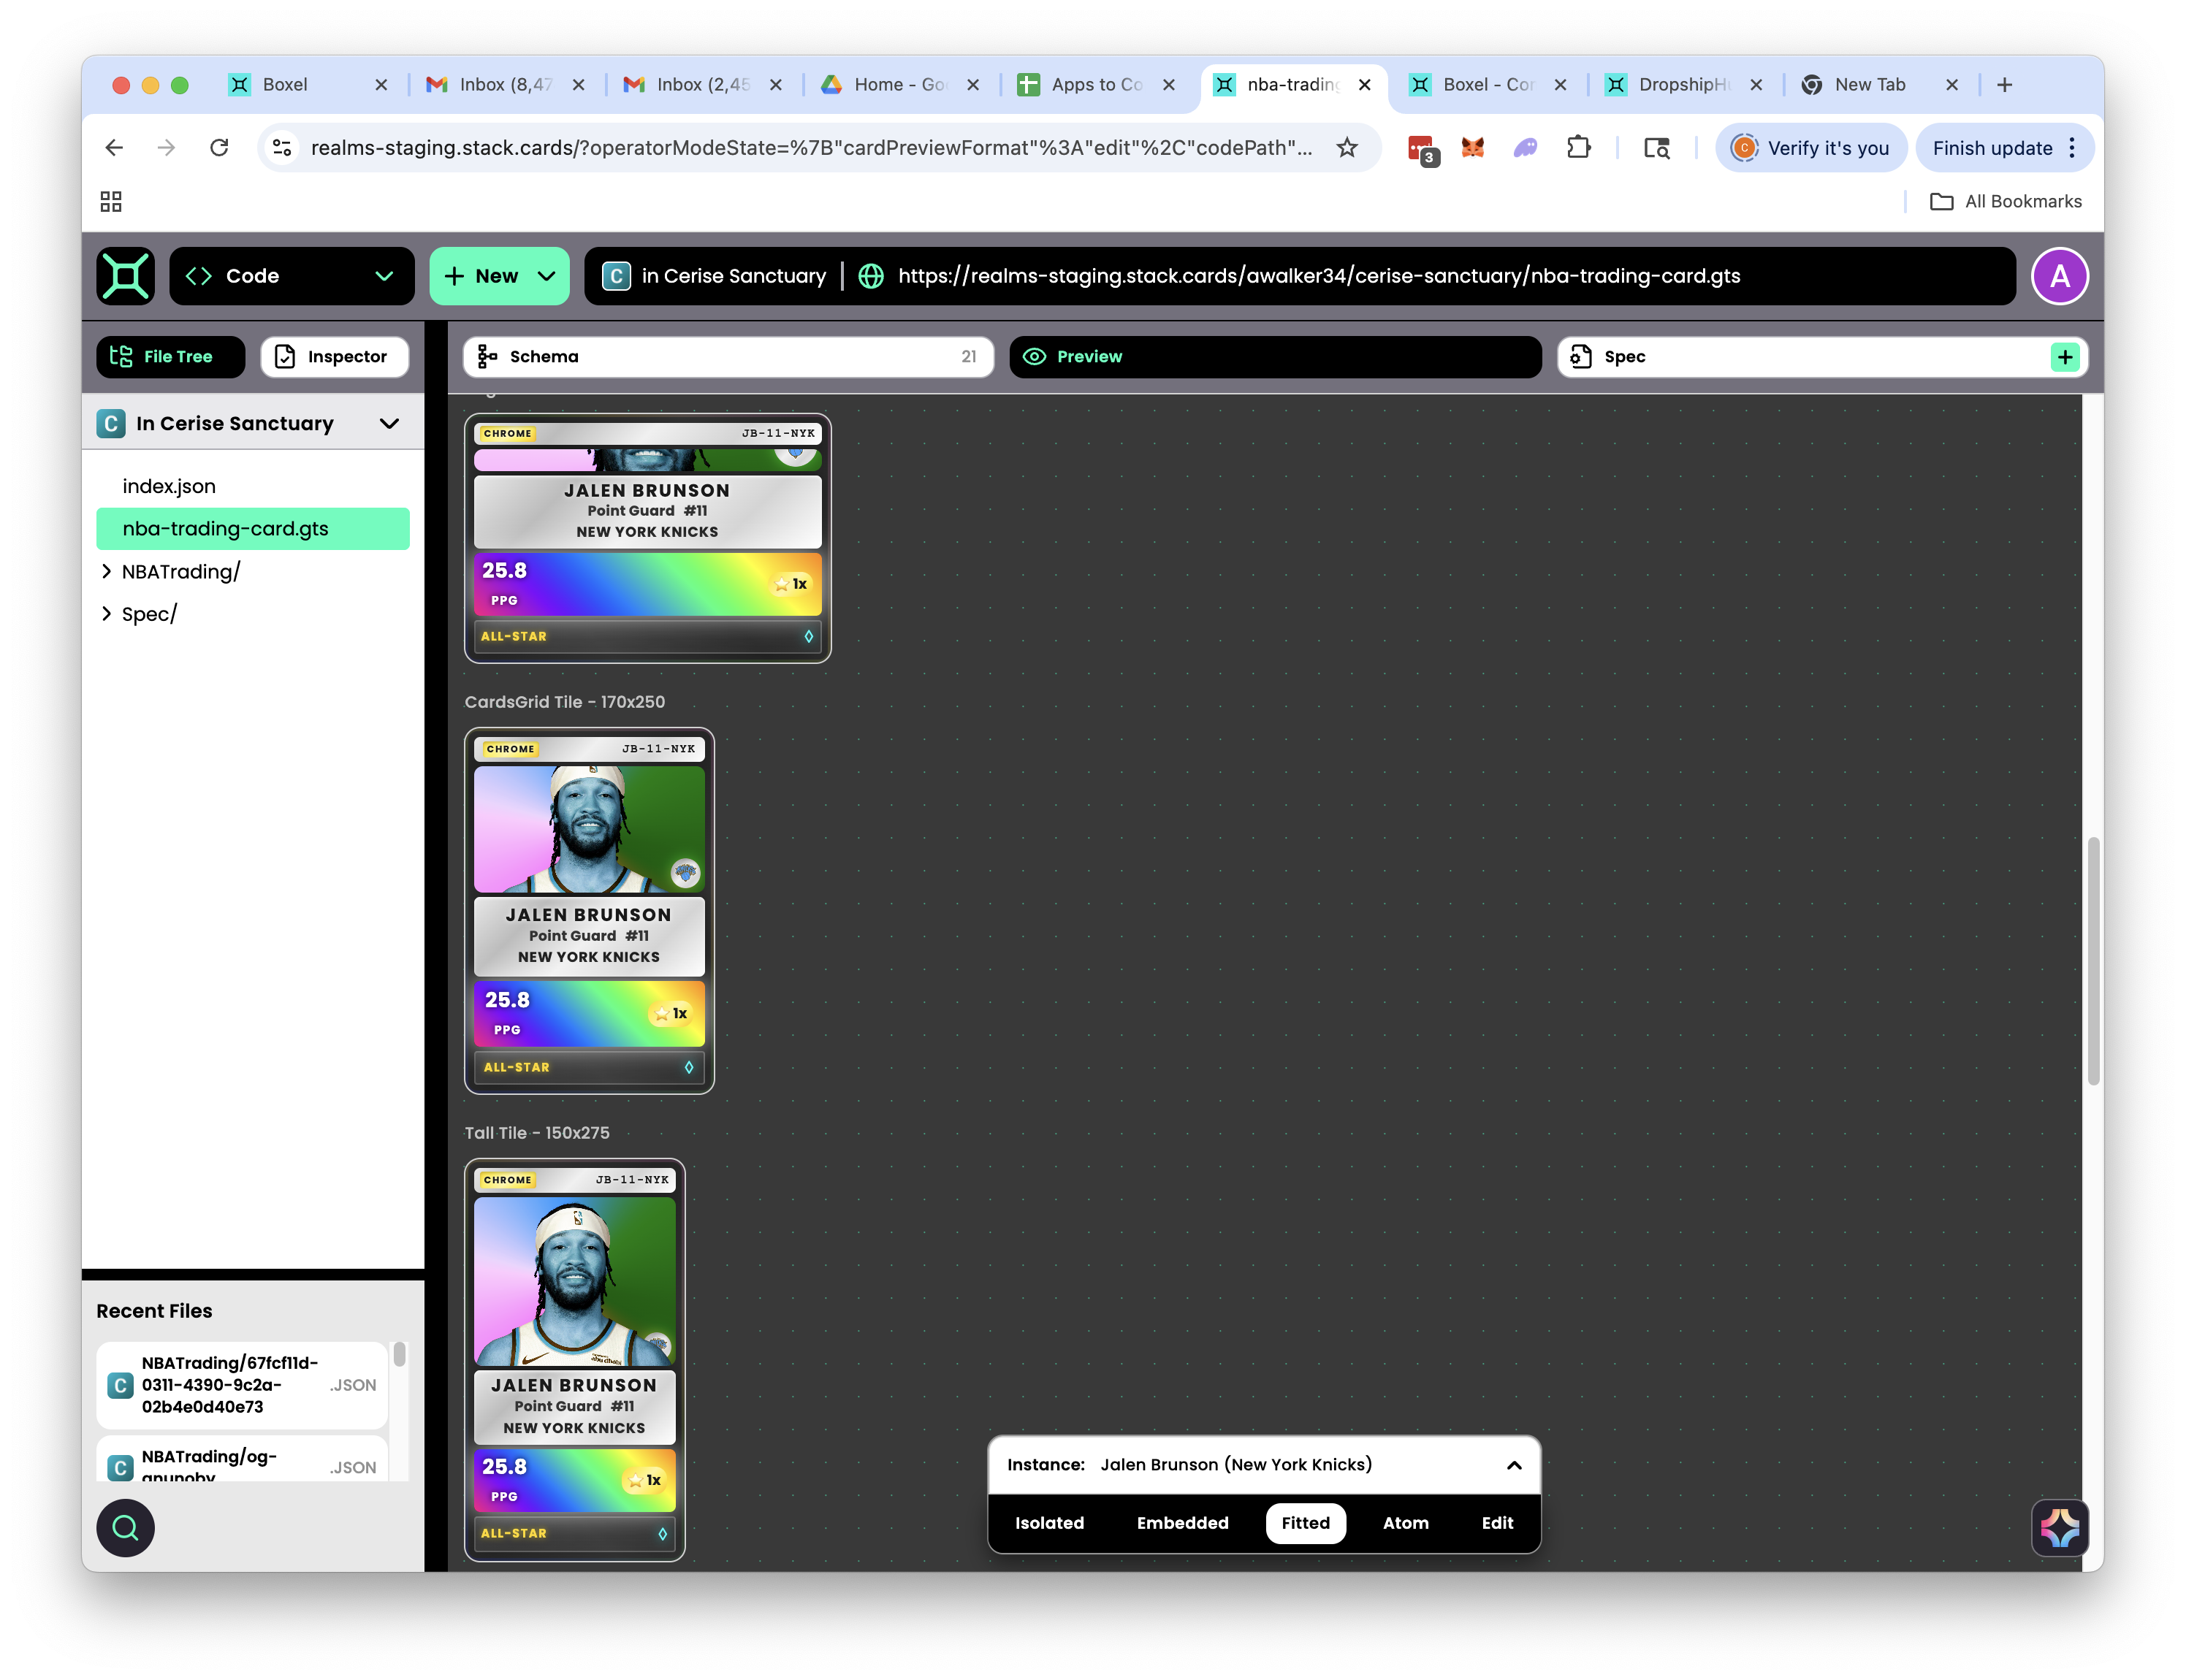Open the Schema panel
The image size is (2186, 1680).
point(728,357)
